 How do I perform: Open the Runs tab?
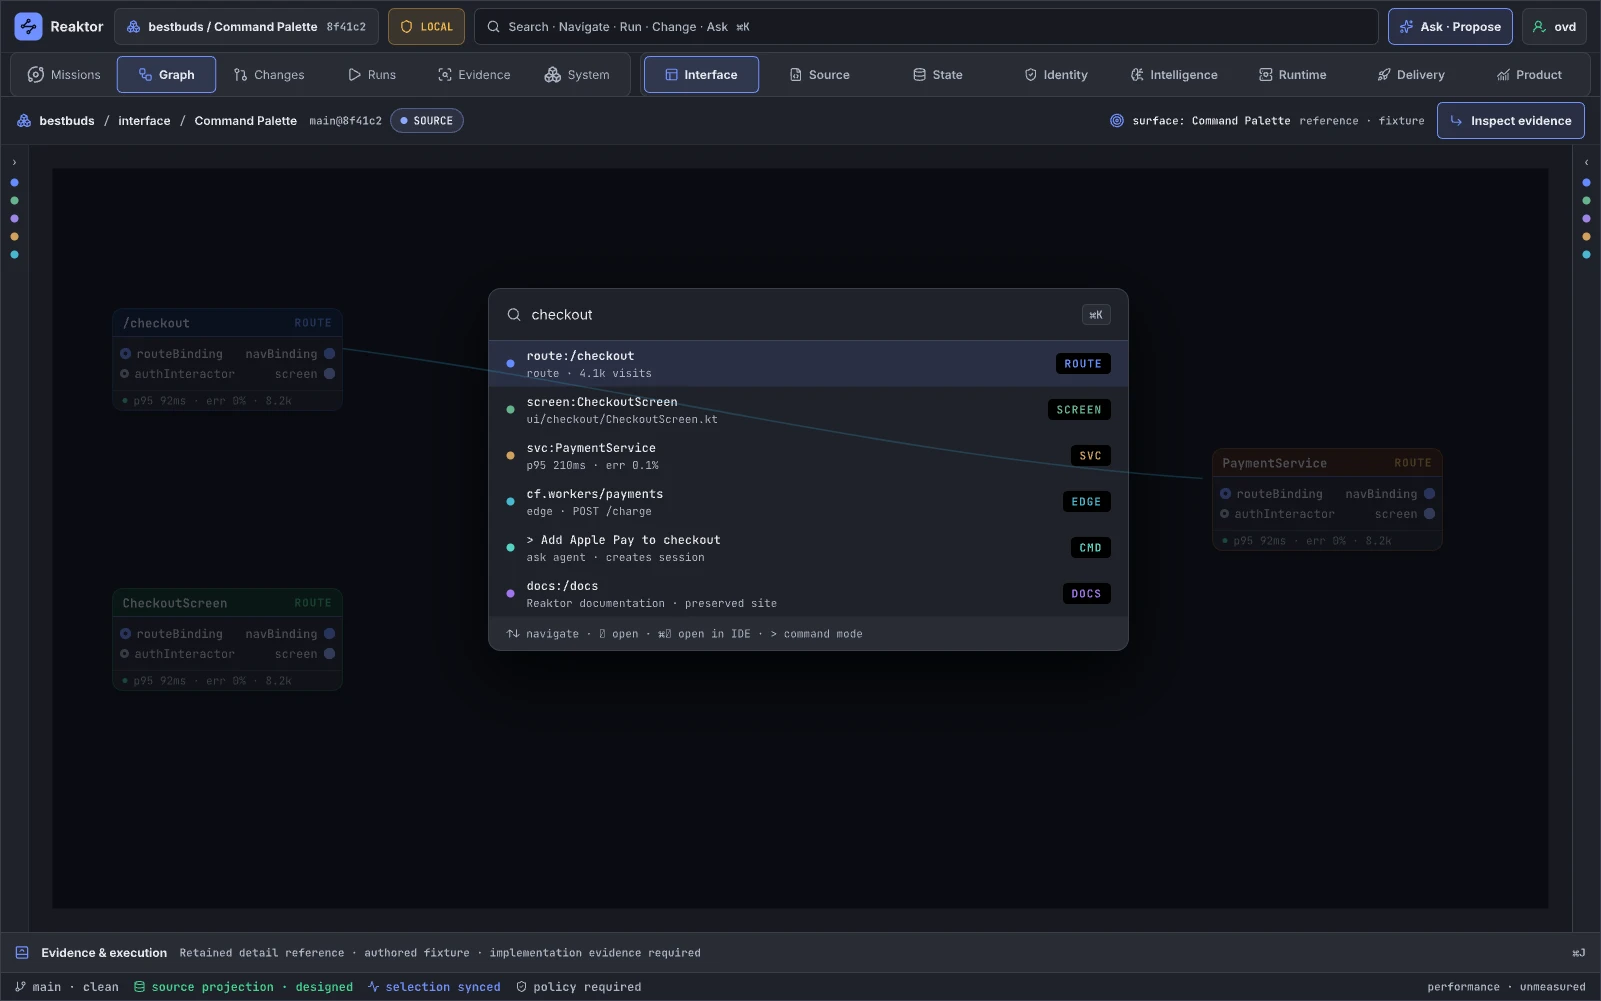point(372,75)
